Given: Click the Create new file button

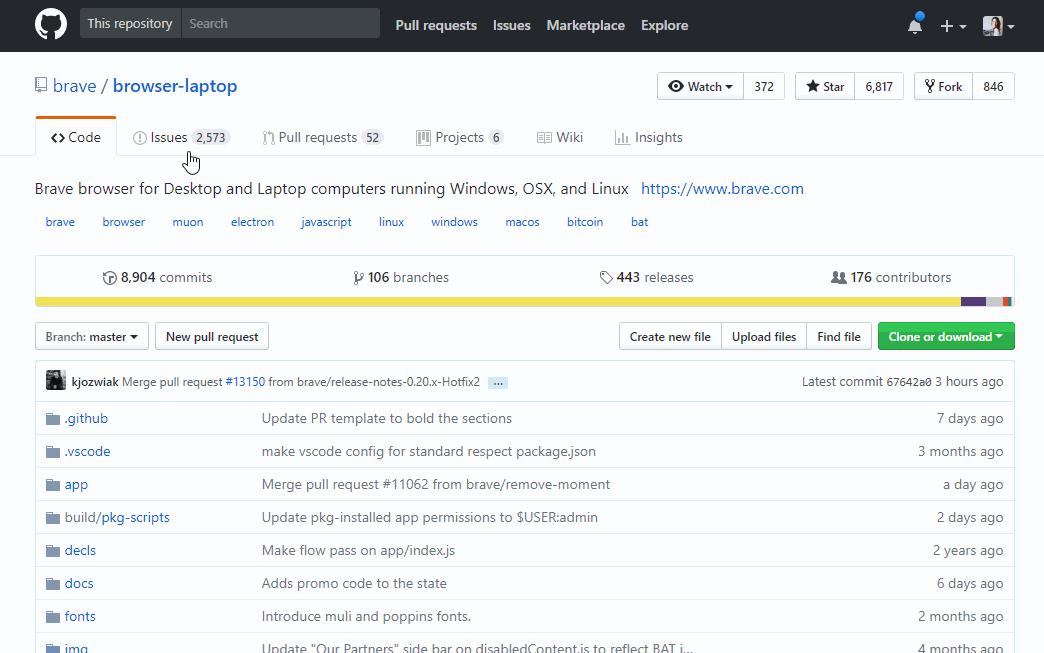Looking at the screenshot, I should tap(670, 337).
